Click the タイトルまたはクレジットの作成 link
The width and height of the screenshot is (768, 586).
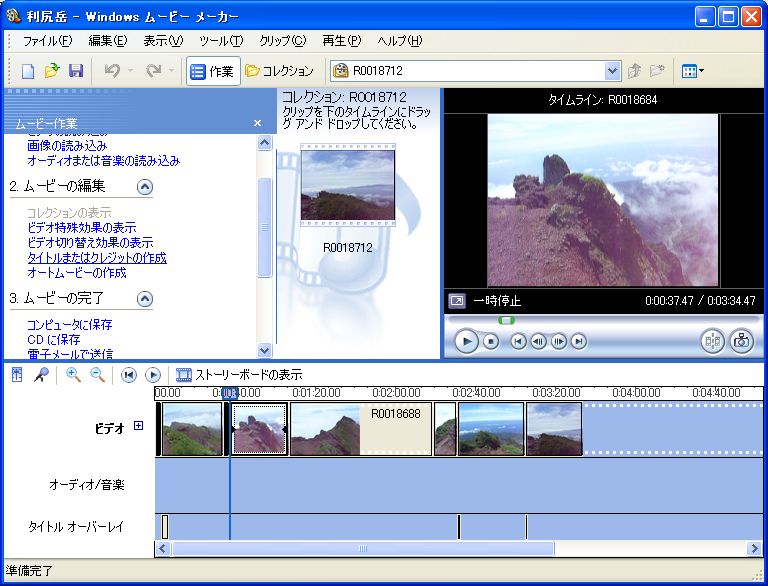[96, 257]
